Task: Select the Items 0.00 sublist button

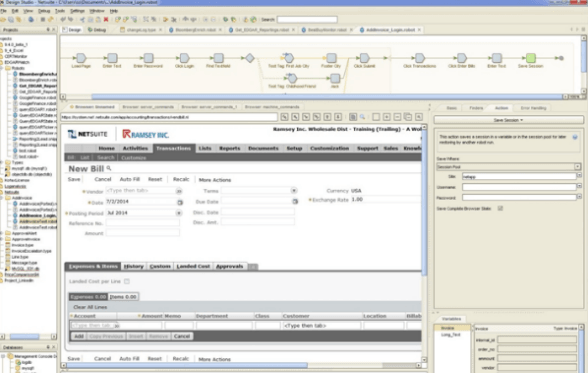Action: 123,297
